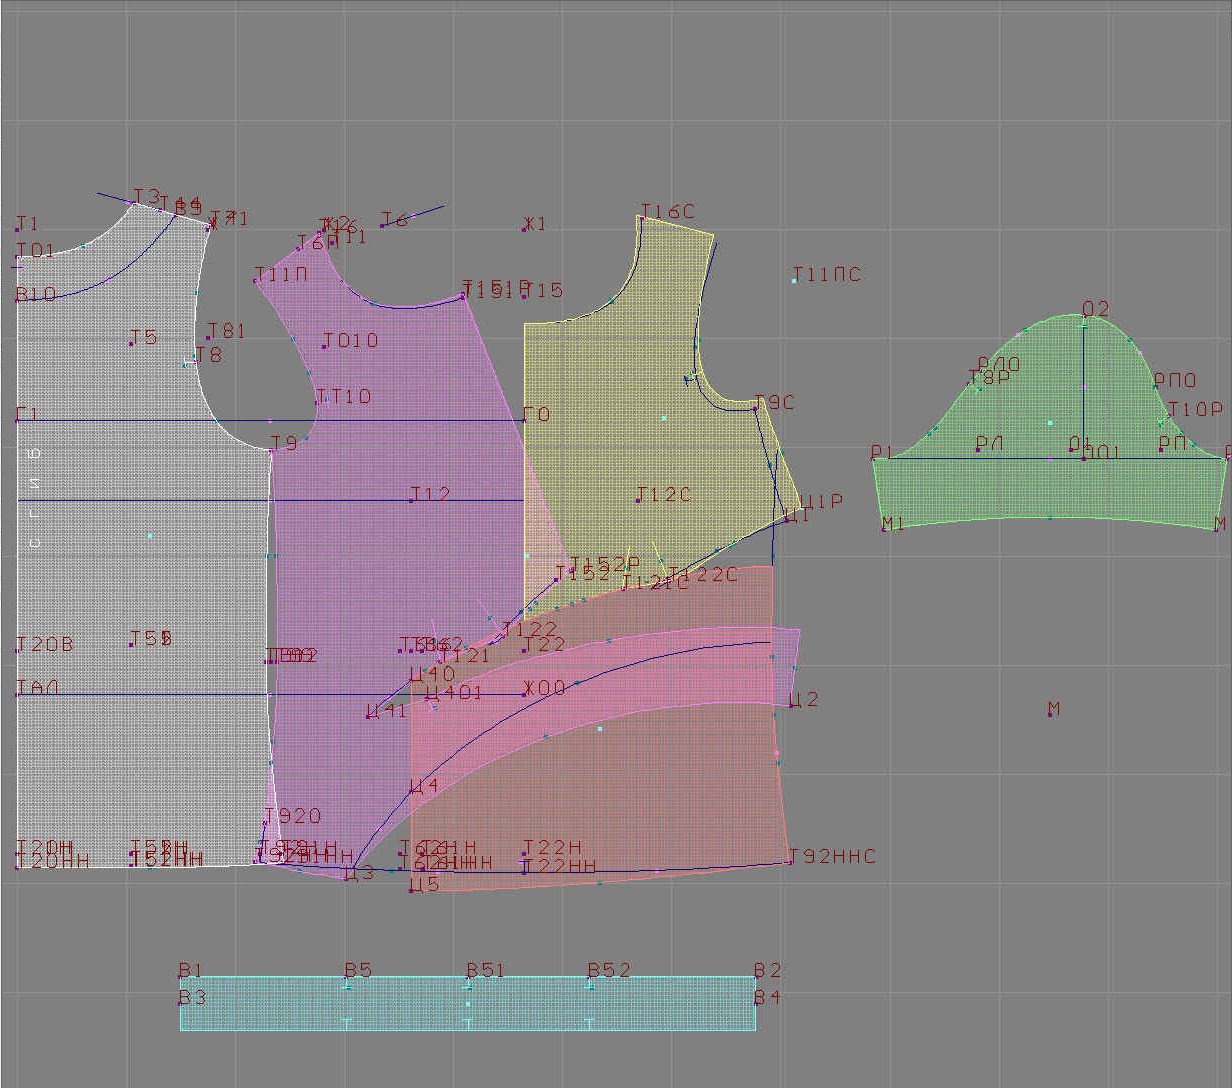Select point Т010 on purple piece
1232x1088 pixels.
click(x=324, y=346)
